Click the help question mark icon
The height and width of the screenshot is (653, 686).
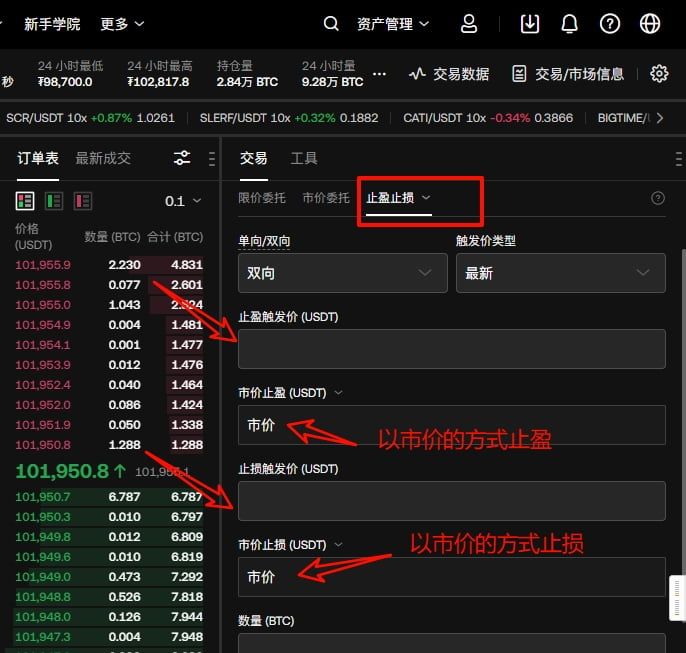click(610, 23)
